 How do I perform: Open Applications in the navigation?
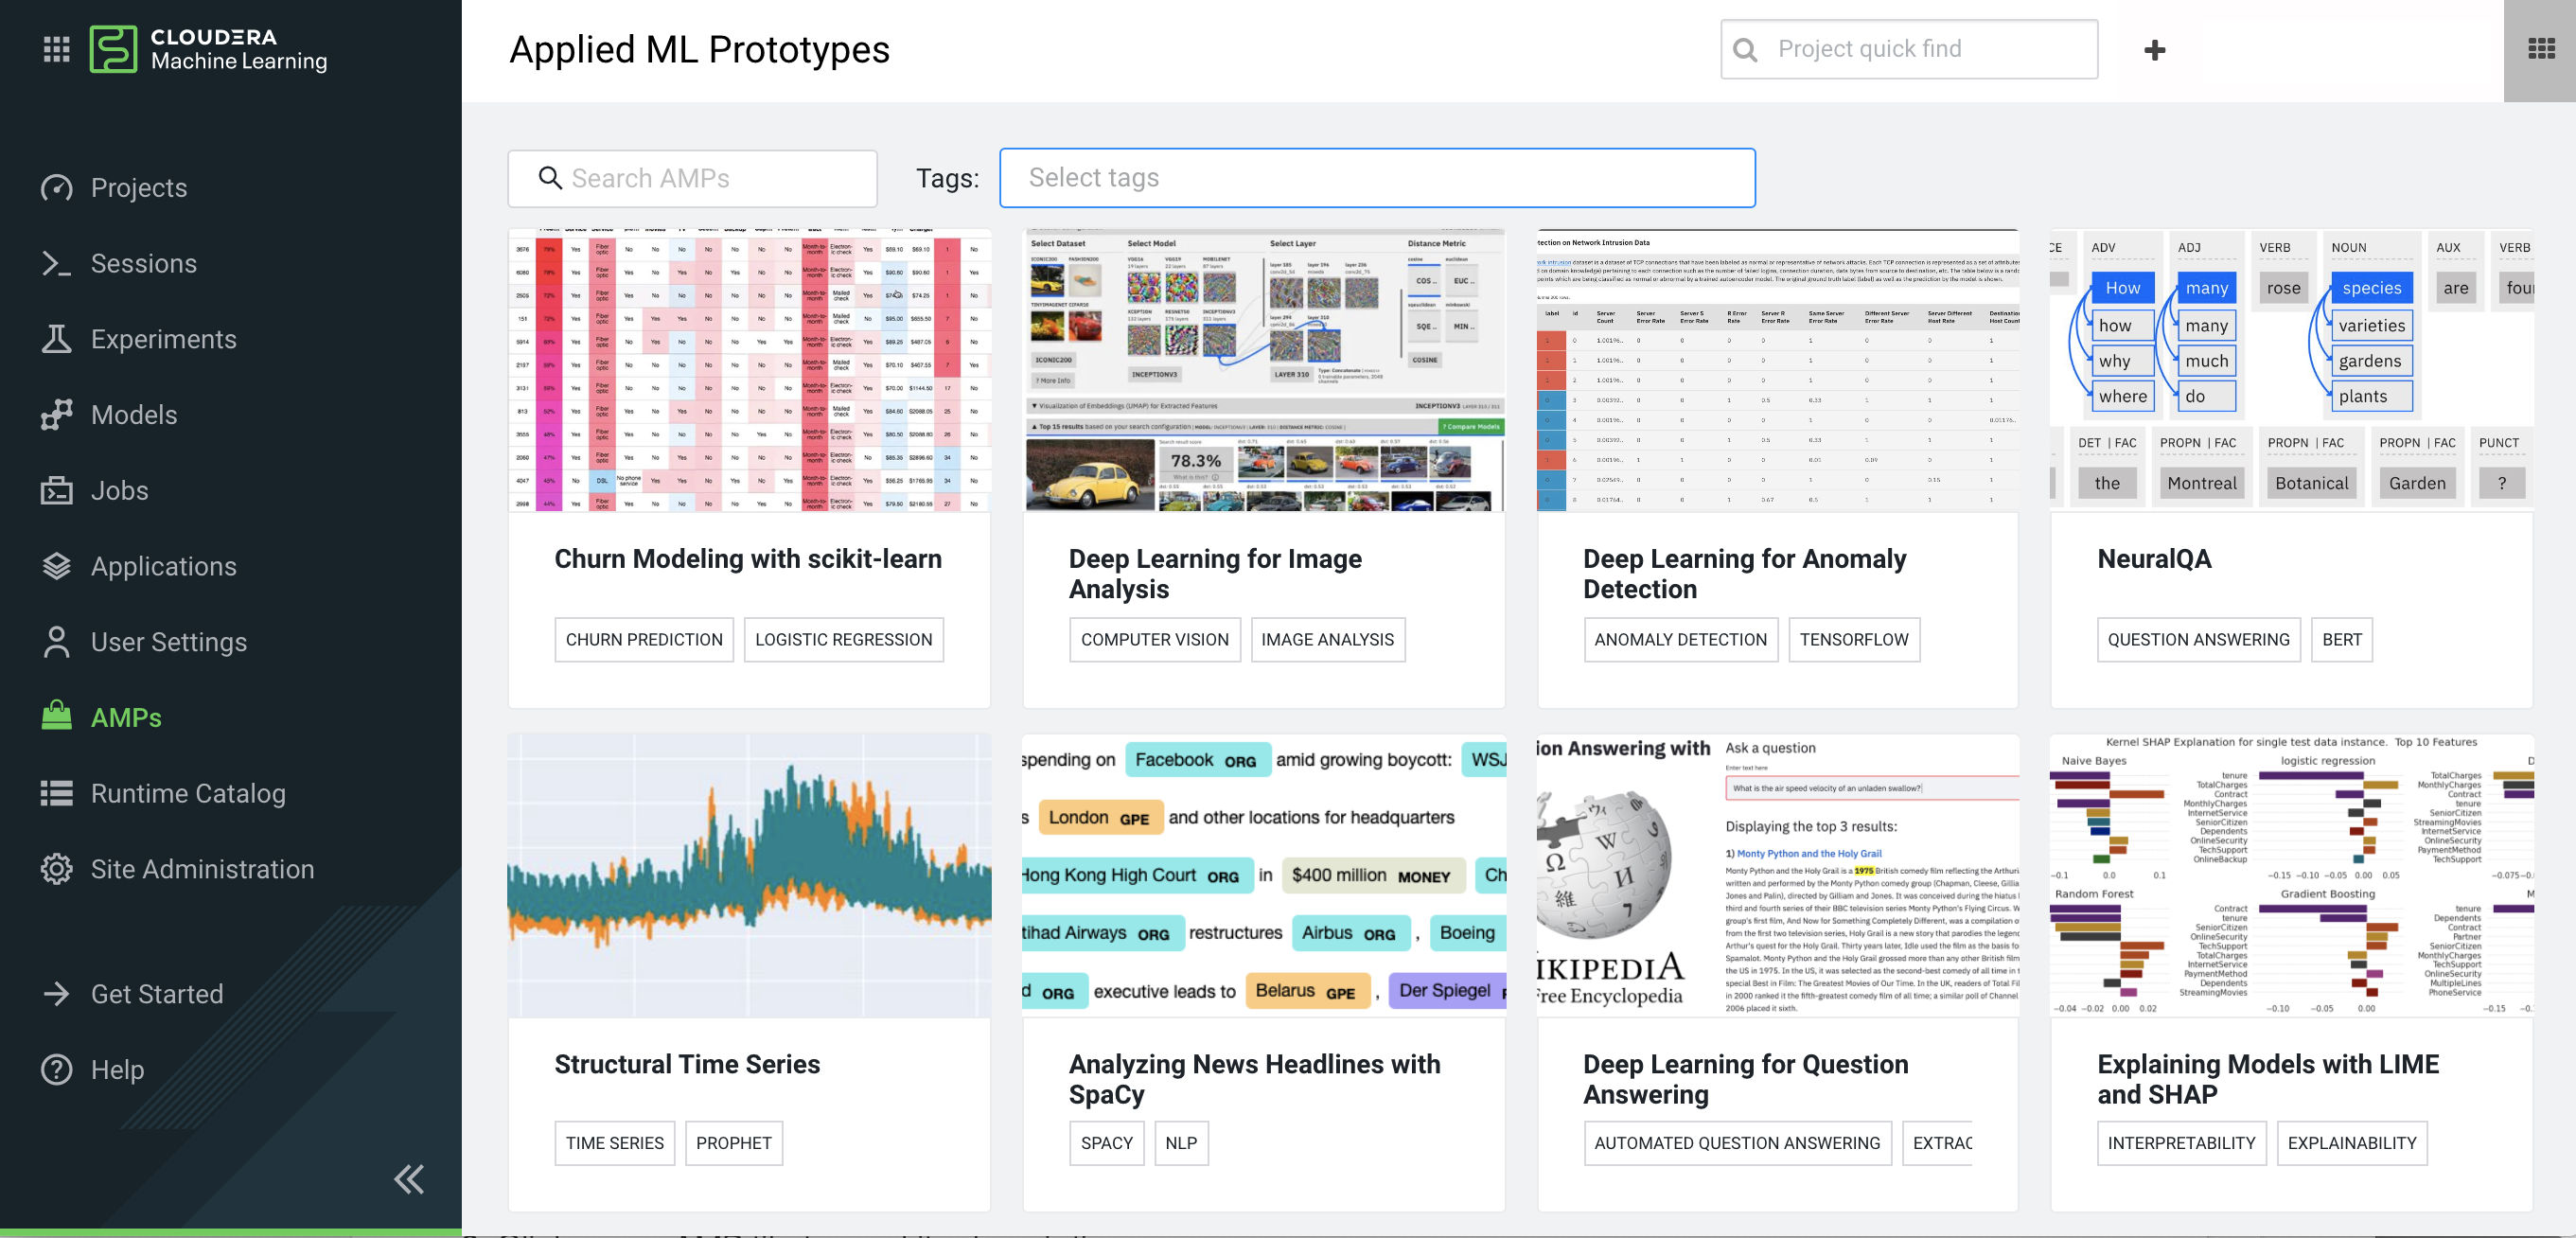pos(164,566)
